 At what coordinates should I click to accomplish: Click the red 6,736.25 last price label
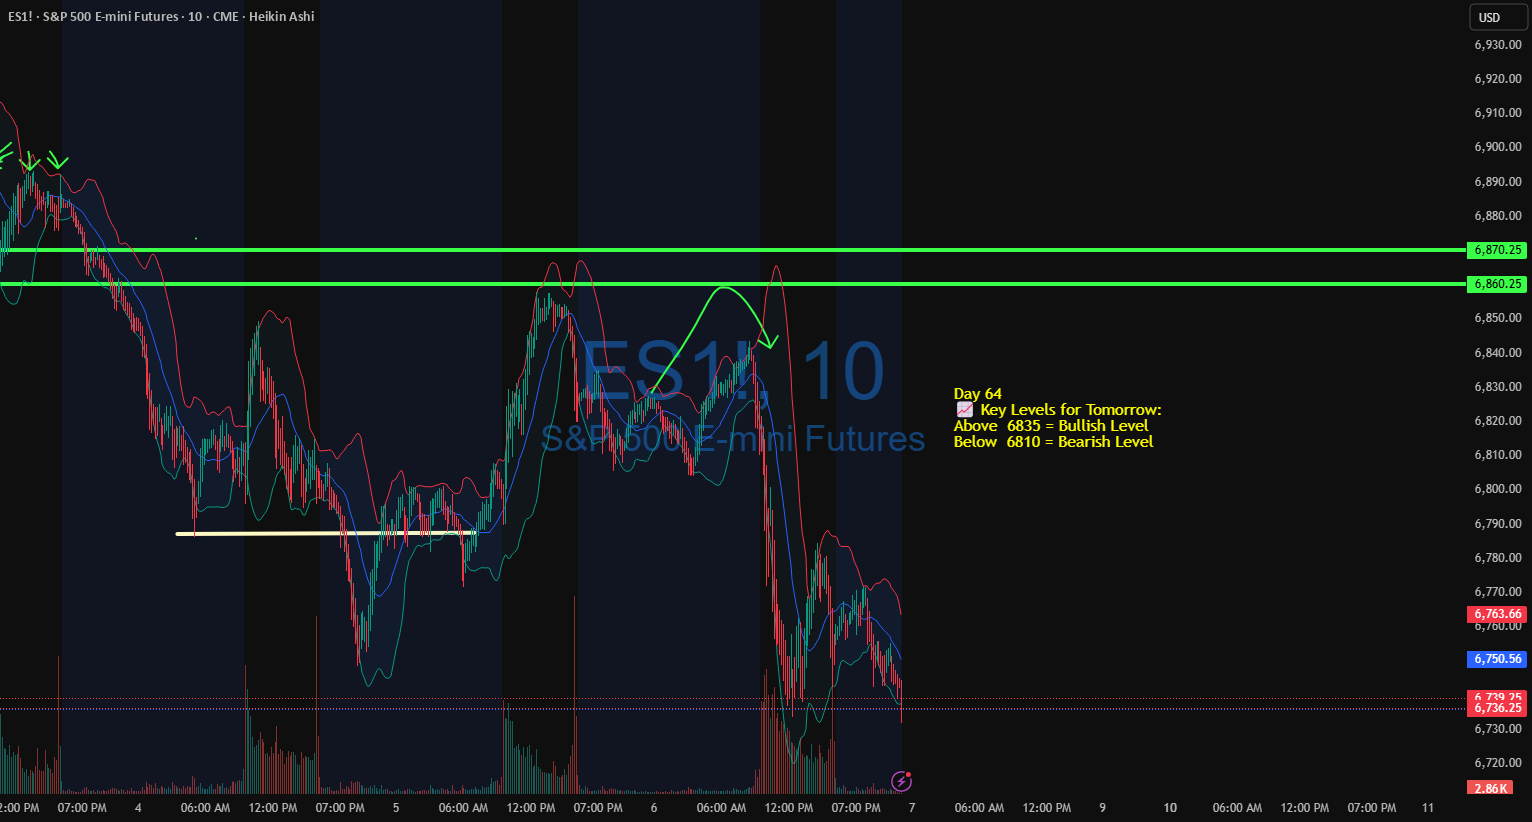click(x=1497, y=708)
